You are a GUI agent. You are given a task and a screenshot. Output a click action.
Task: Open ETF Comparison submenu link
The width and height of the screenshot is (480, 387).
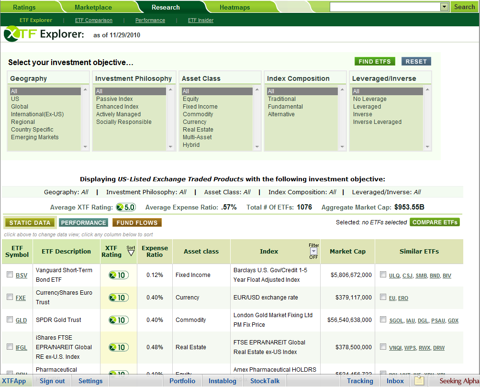pyautogui.click(x=94, y=20)
